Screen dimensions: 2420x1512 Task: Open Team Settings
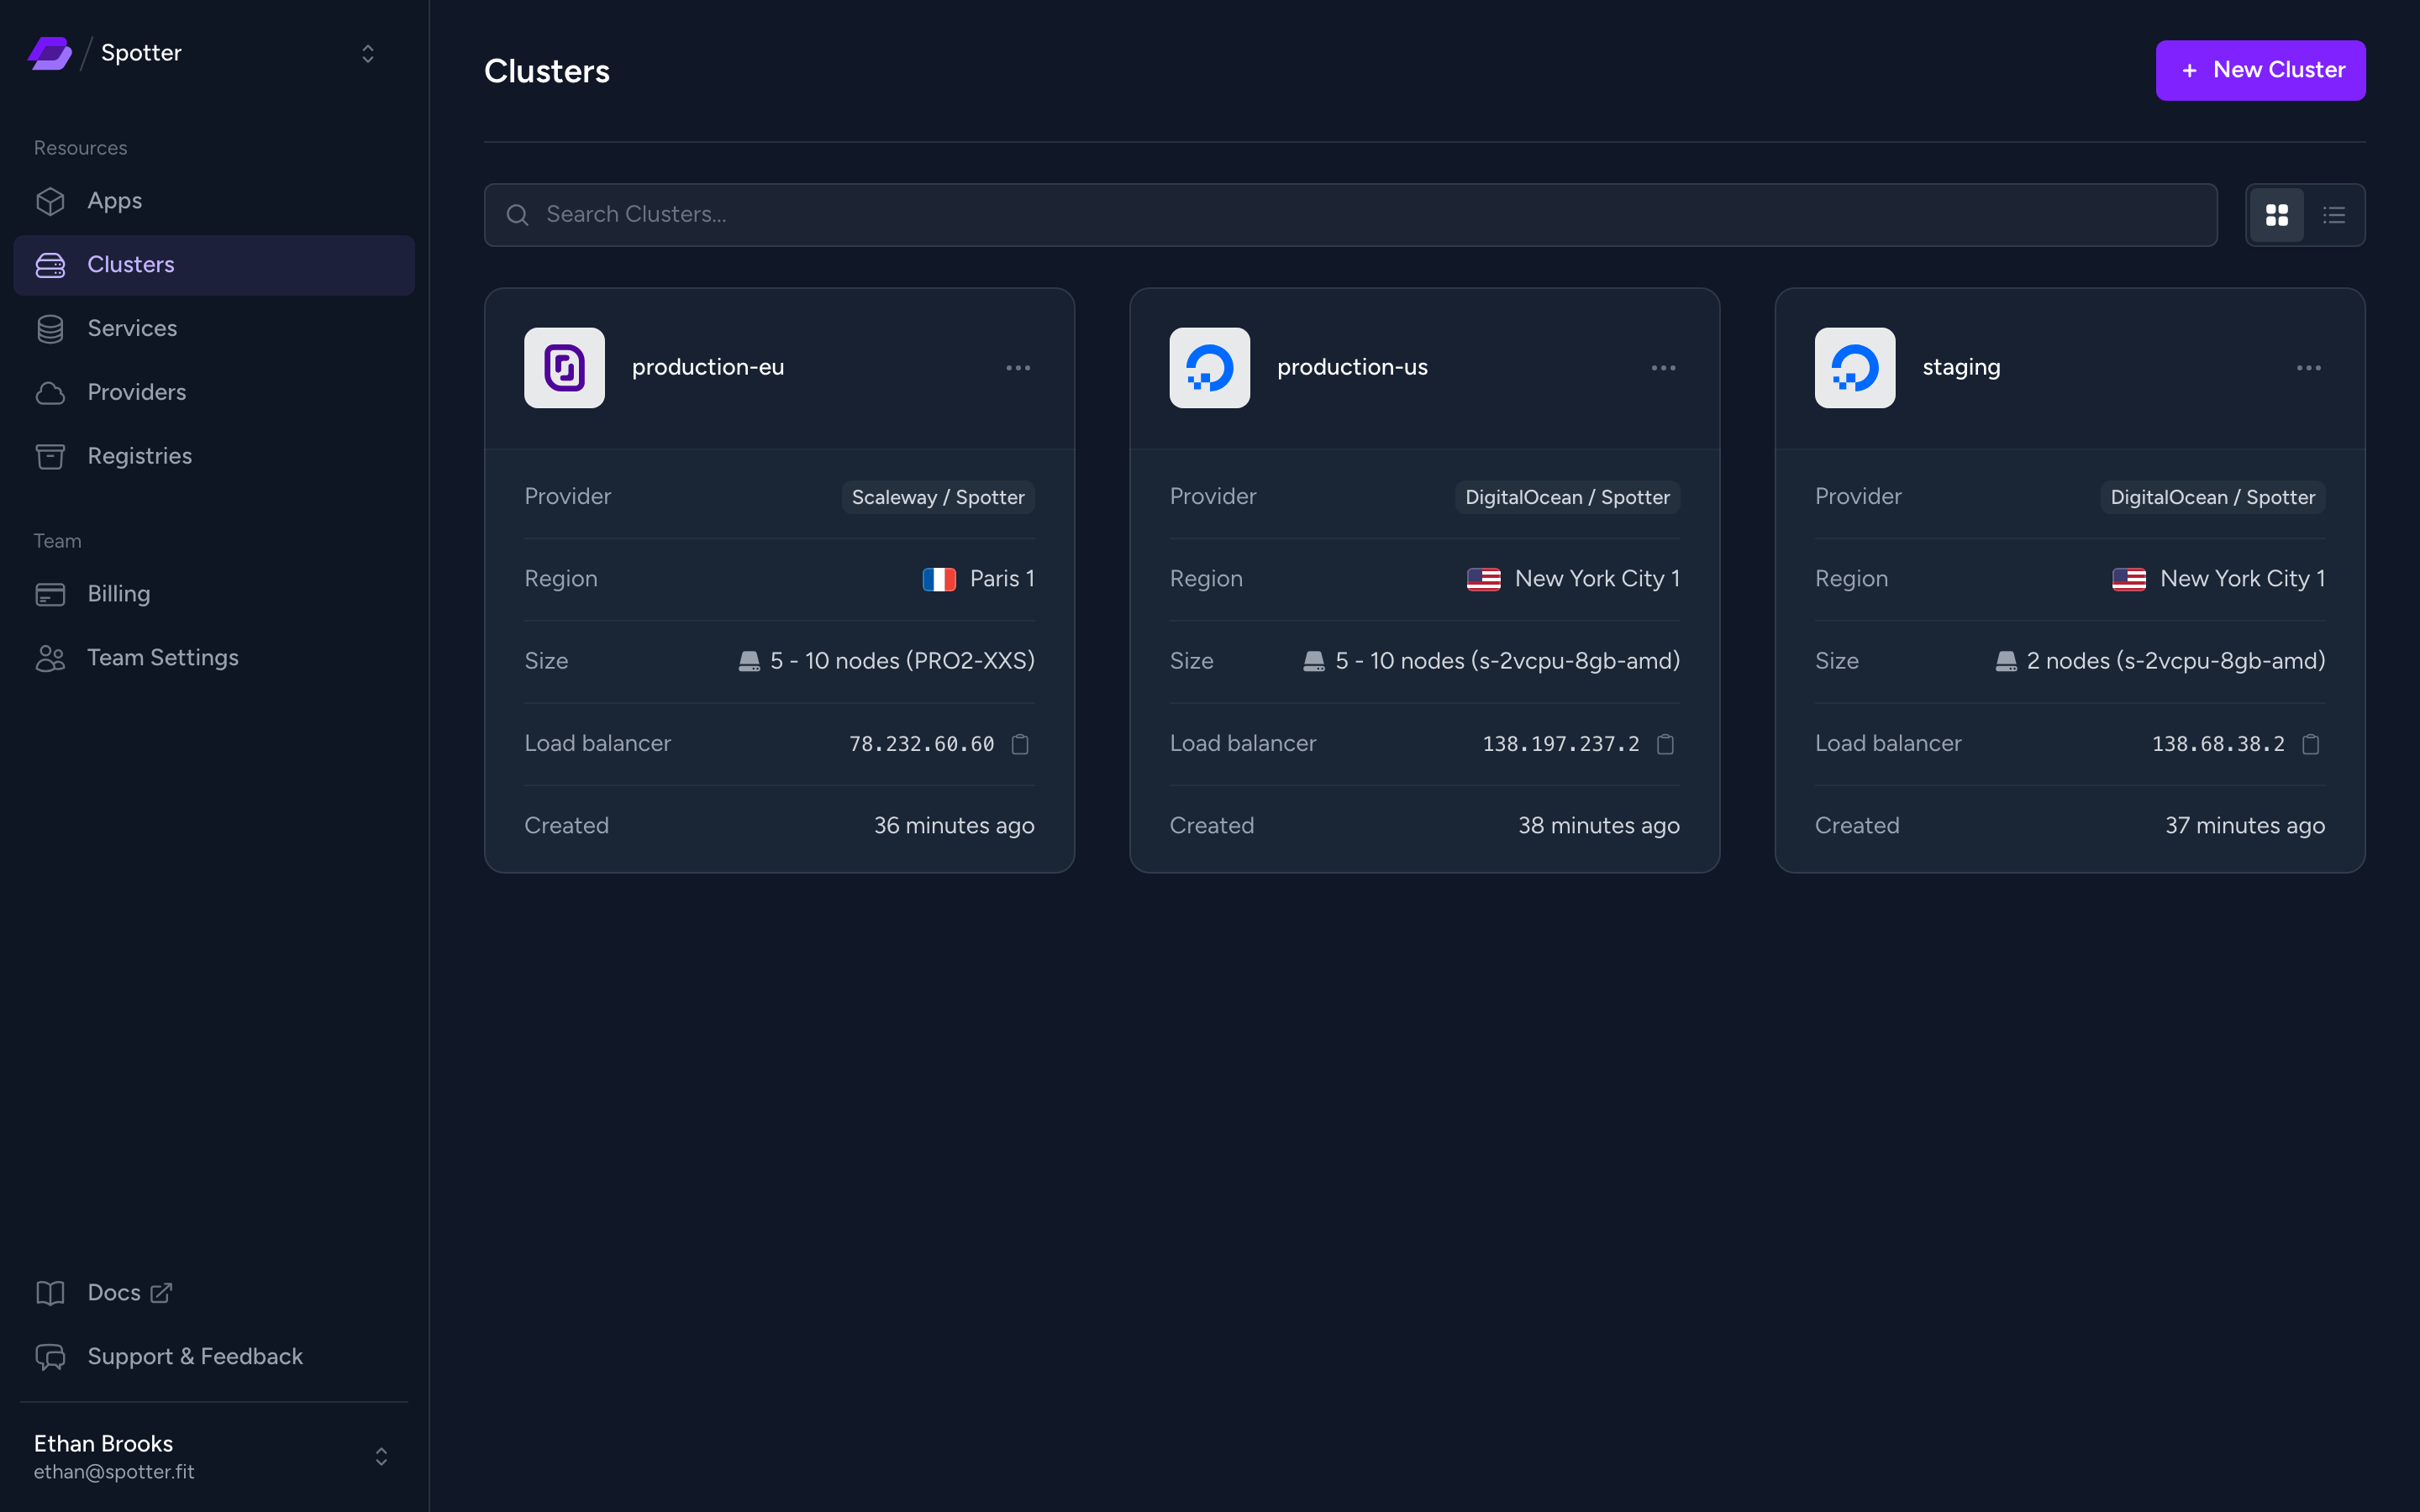pyautogui.click(x=214, y=658)
